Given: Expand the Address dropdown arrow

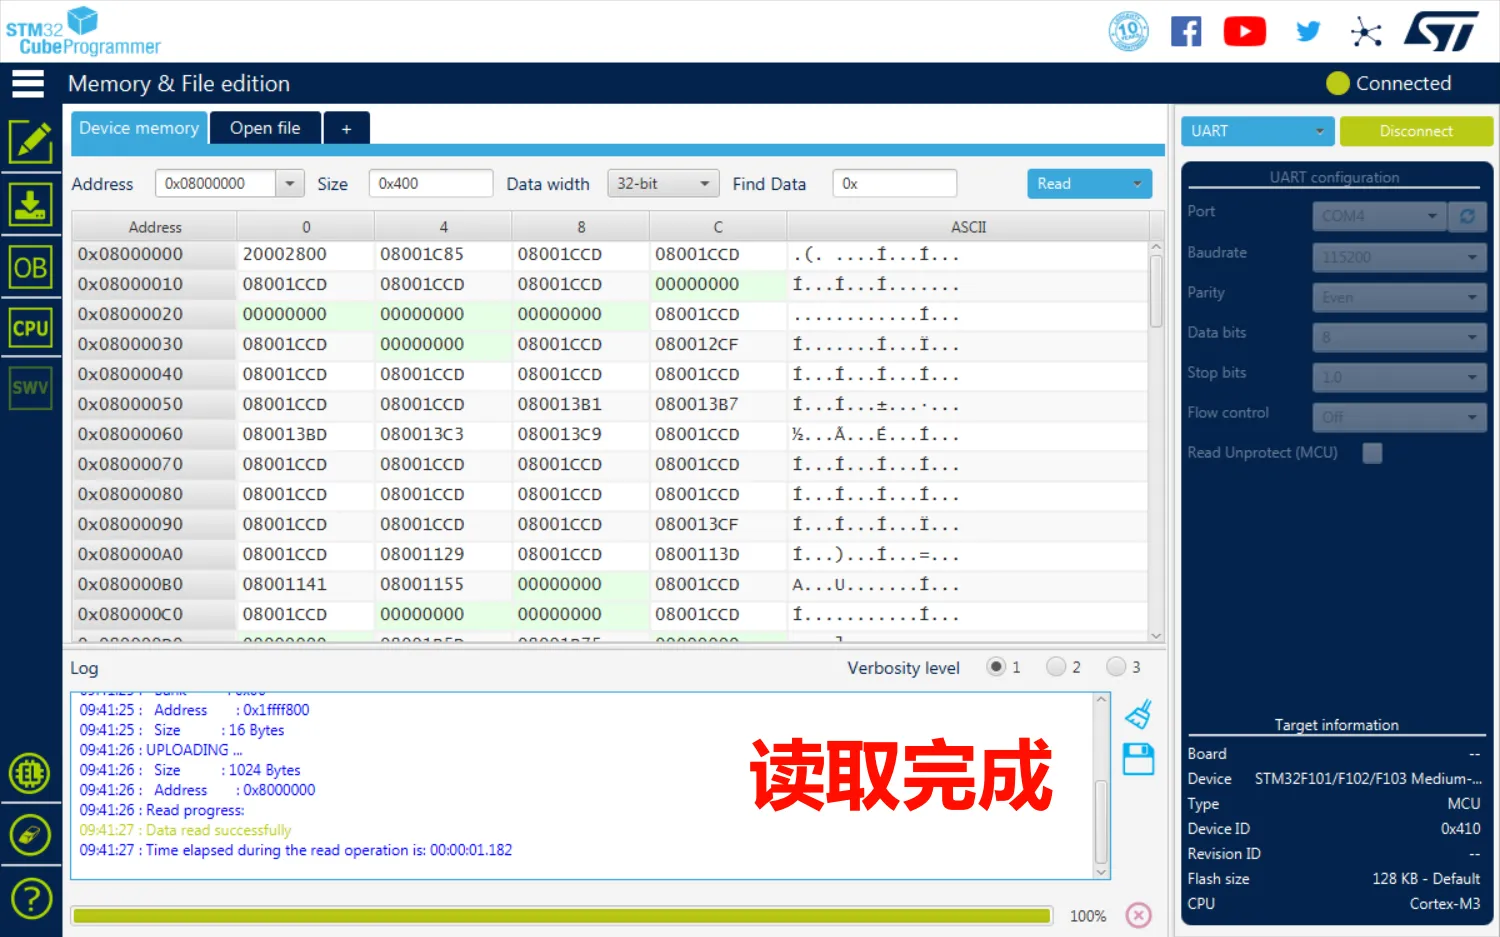Looking at the screenshot, I should click(290, 184).
